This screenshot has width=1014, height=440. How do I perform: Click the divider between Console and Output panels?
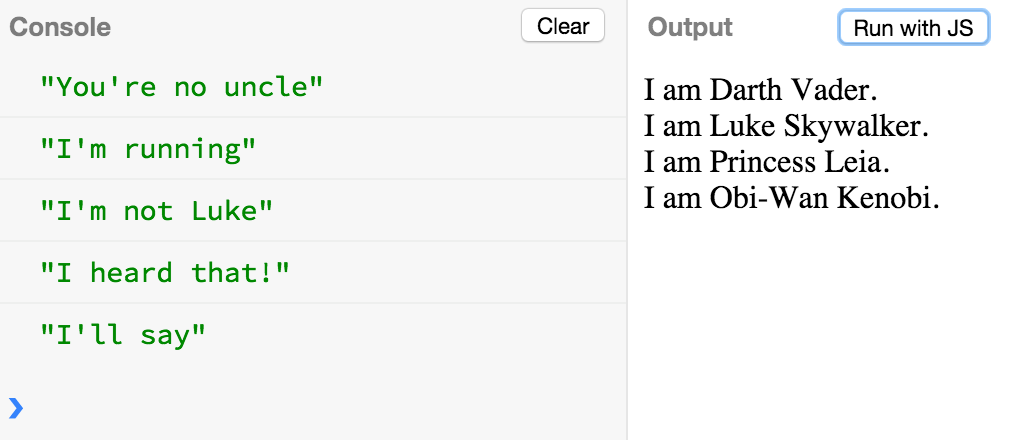click(x=627, y=220)
